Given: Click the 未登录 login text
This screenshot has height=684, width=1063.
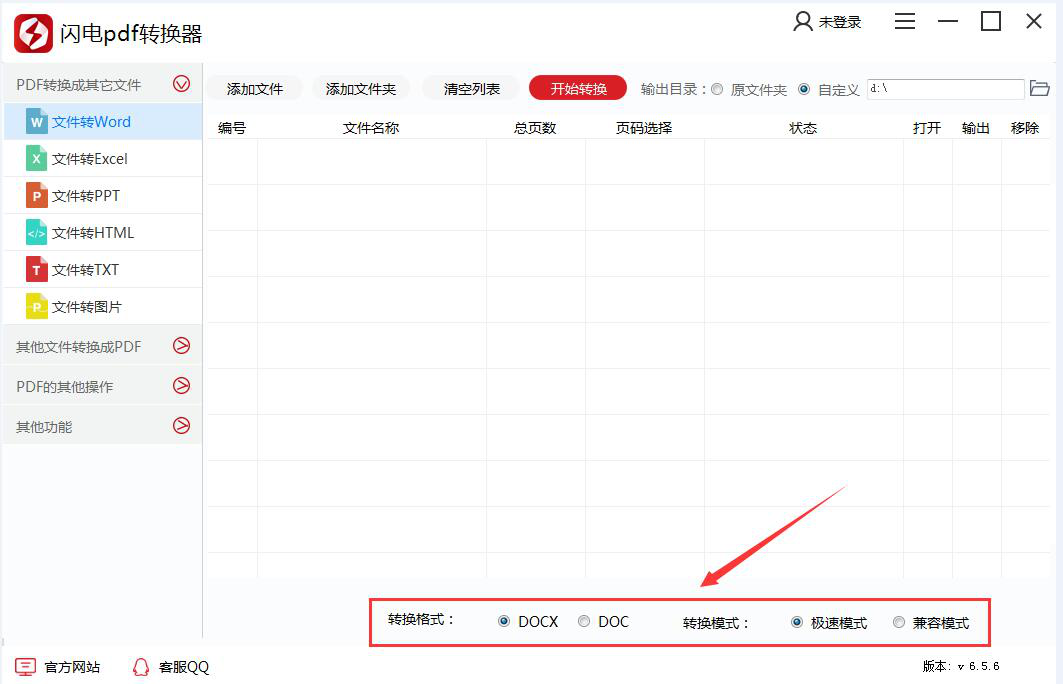Looking at the screenshot, I should (x=839, y=22).
